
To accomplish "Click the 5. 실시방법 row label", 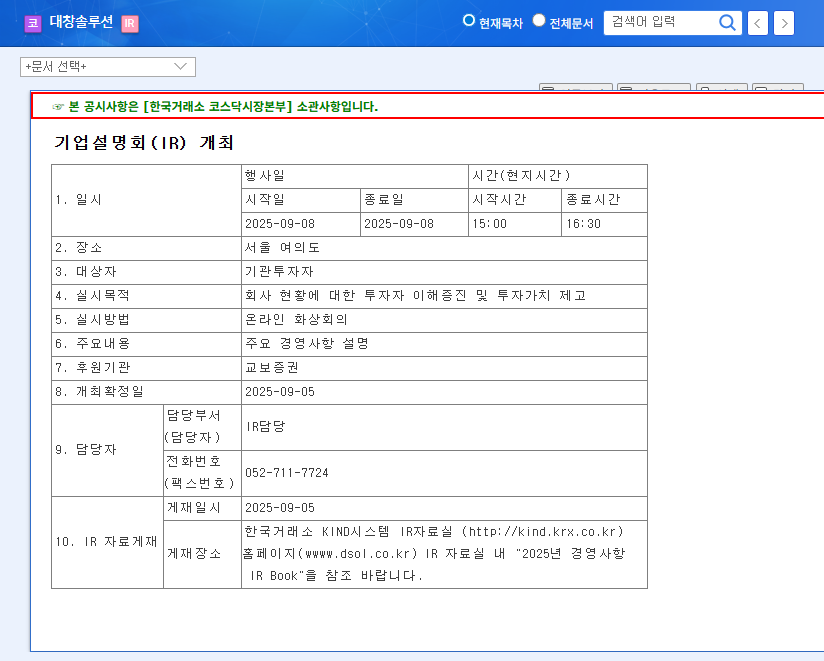I will pos(92,319).
